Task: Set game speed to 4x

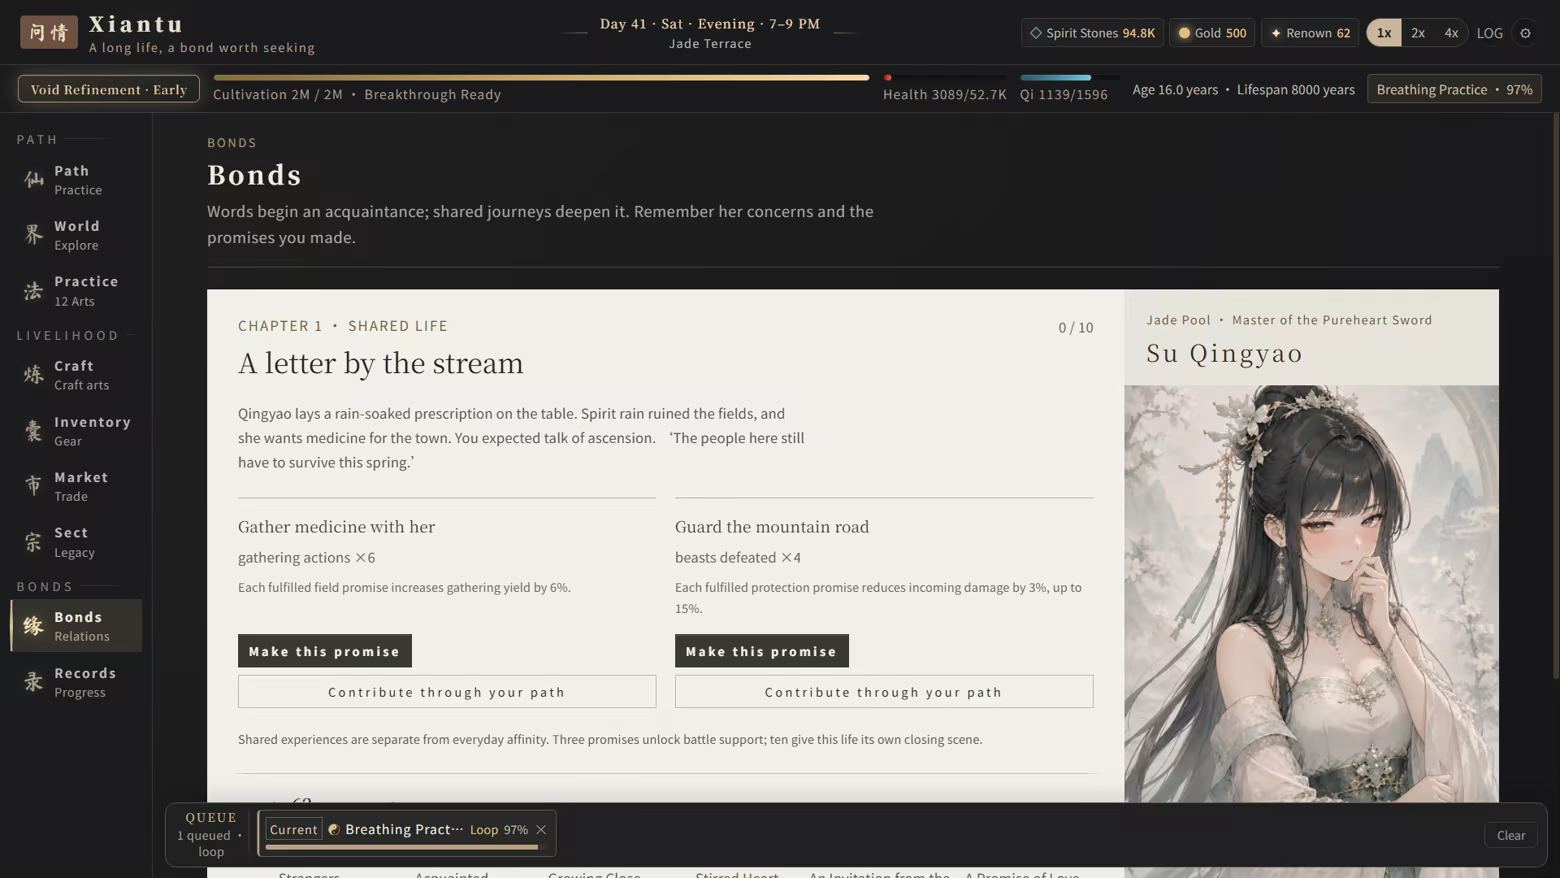Action: pos(1451,33)
